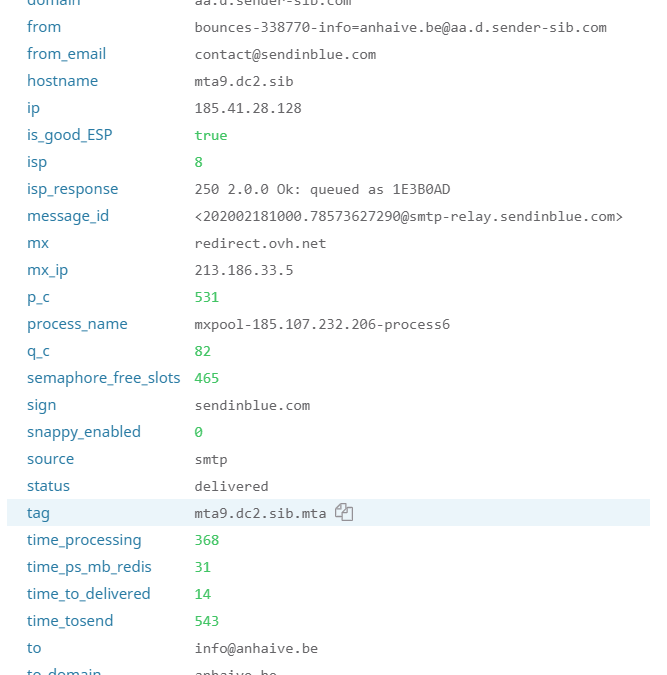
Task: Click the recipient address info@anhaive.be
Action: point(256,648)
